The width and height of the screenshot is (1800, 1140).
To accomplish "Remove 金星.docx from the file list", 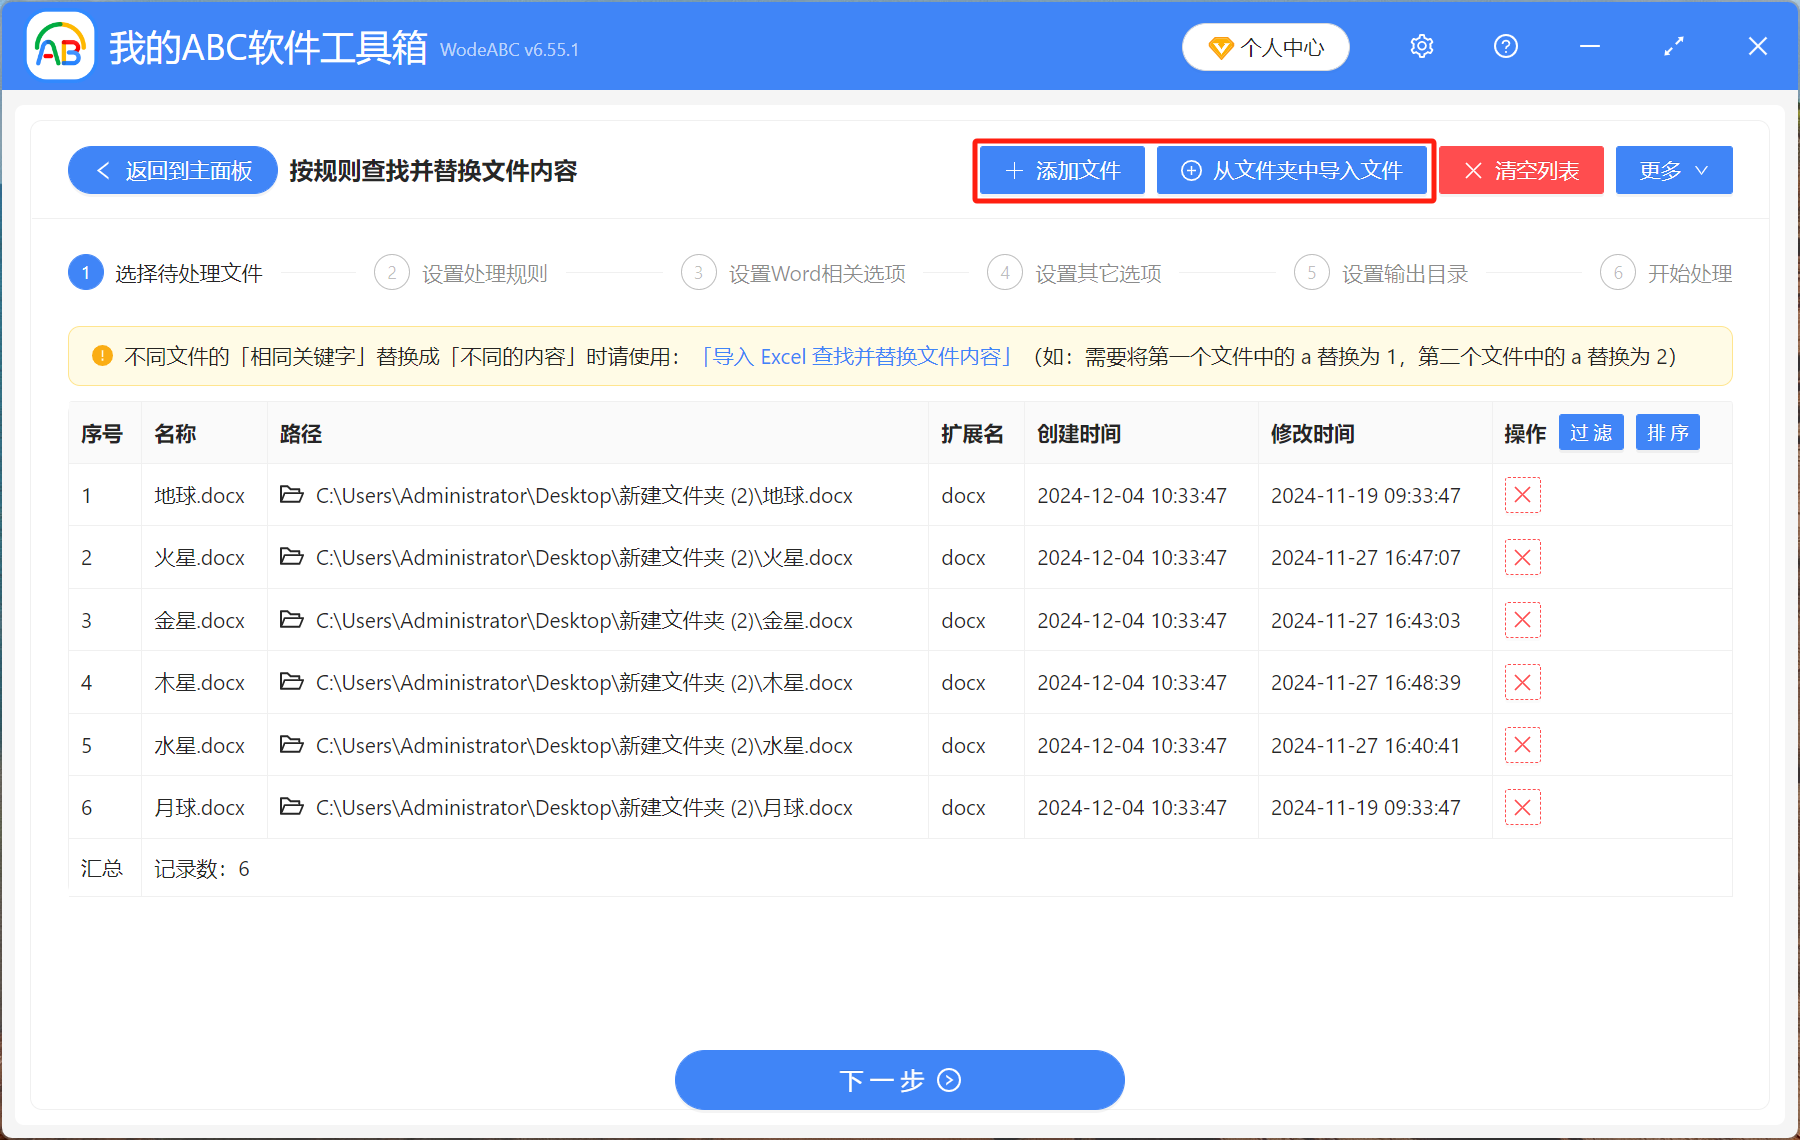I will [x=1522, y=620].
